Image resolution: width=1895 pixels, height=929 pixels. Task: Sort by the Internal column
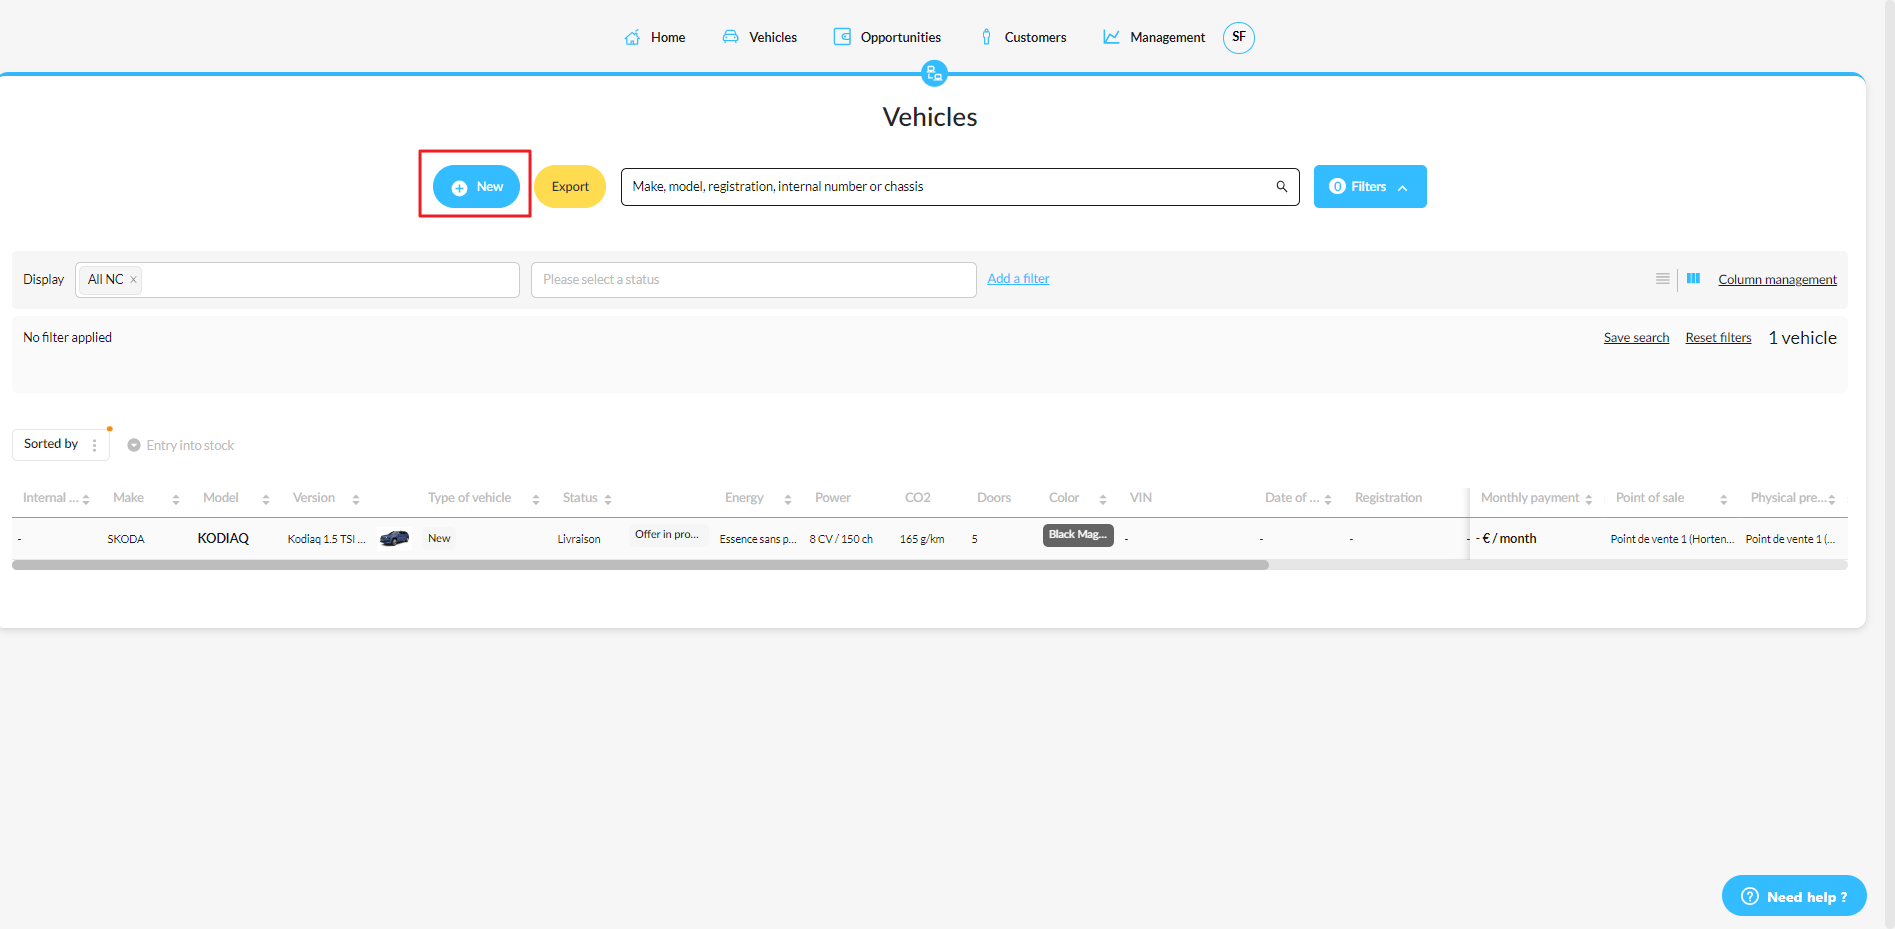pyautogui.click(x=86, y=499)
